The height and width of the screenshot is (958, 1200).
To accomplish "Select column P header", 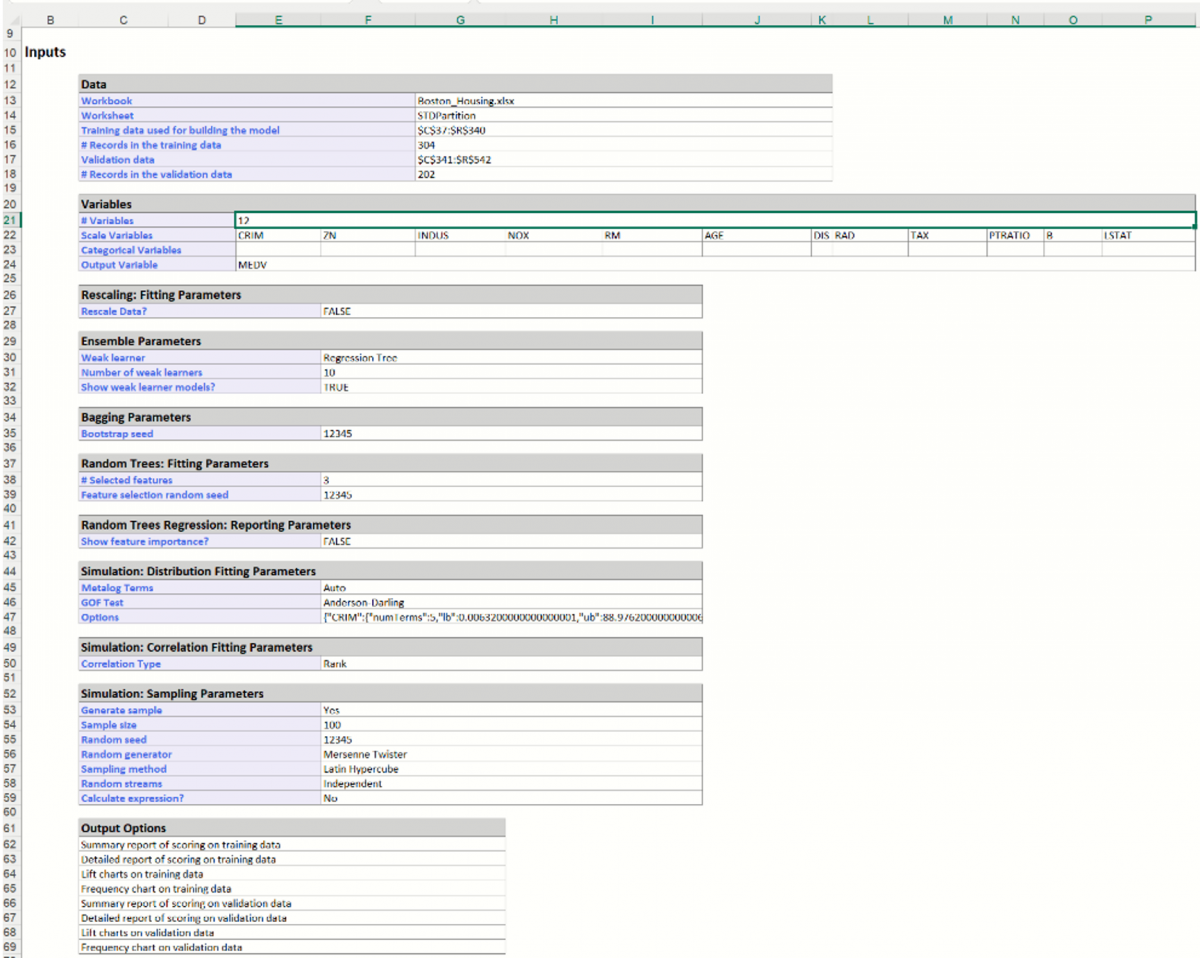I will [1147, 18].
